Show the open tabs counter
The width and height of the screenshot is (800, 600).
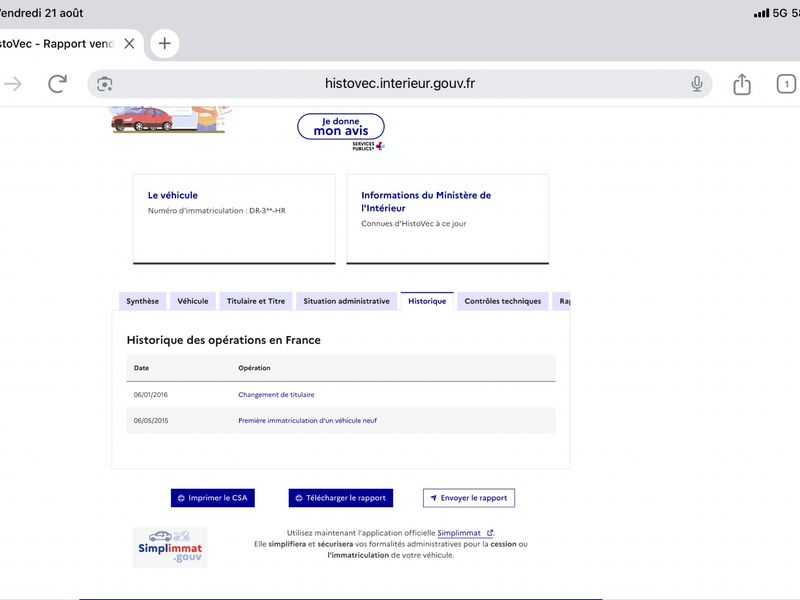(786, 84)
